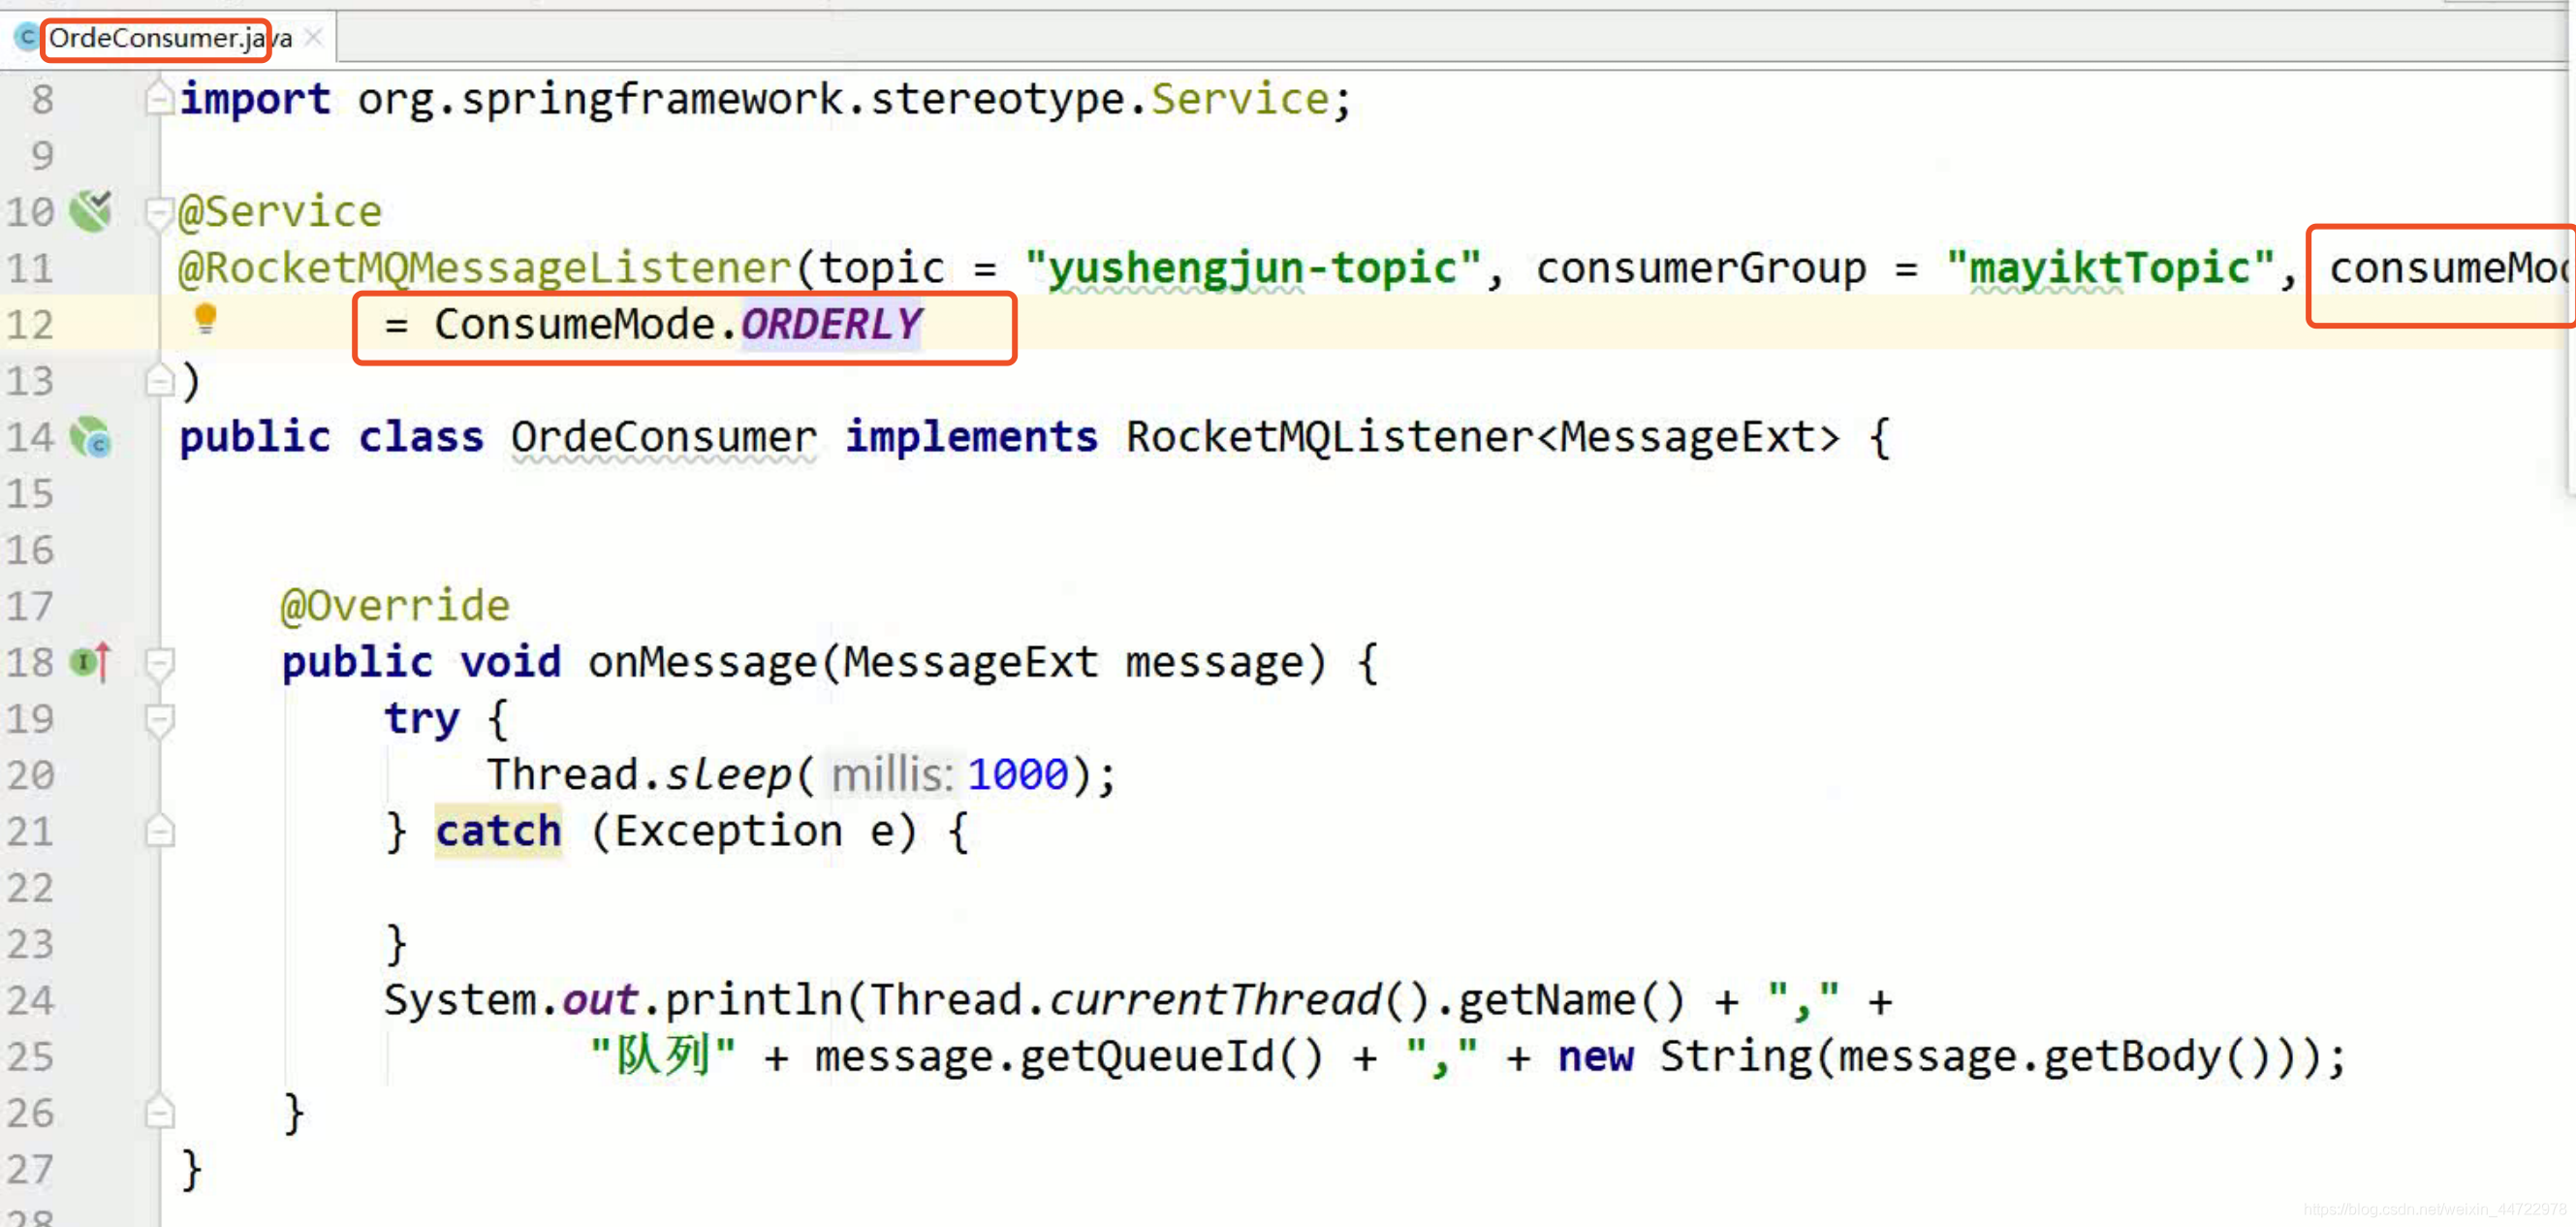Click the "yushengjun-topic" string literal
This screenshot has height=1227, width=2576.
tap(1253, 268)
